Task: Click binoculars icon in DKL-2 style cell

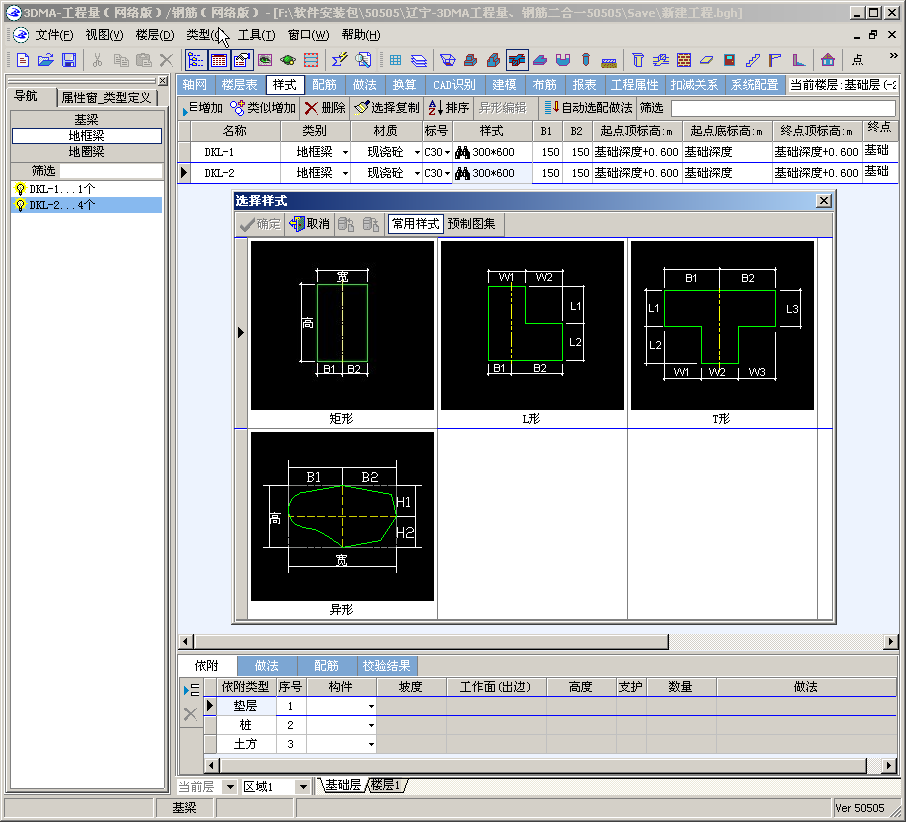Action: tap(462, 173)
